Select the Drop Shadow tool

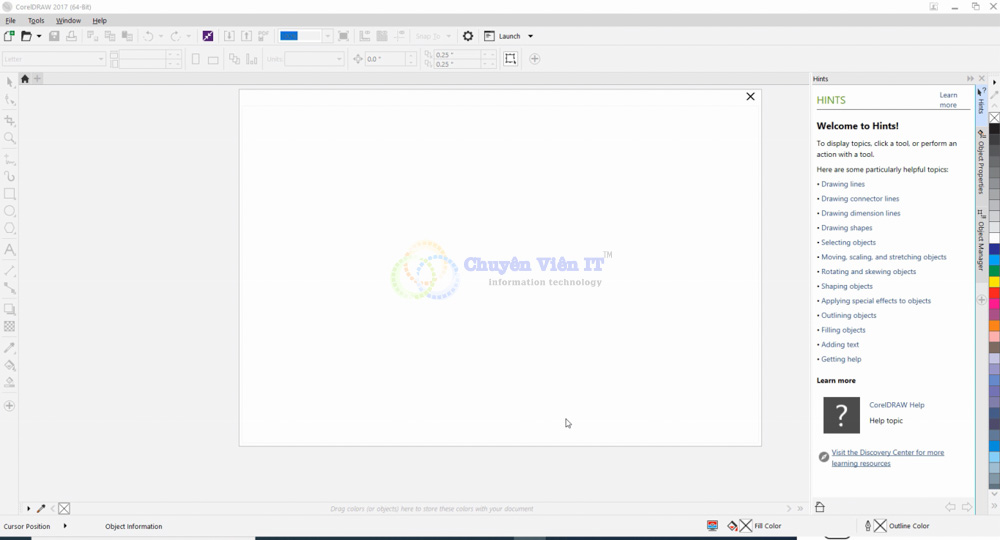click(x=10, y=309)
